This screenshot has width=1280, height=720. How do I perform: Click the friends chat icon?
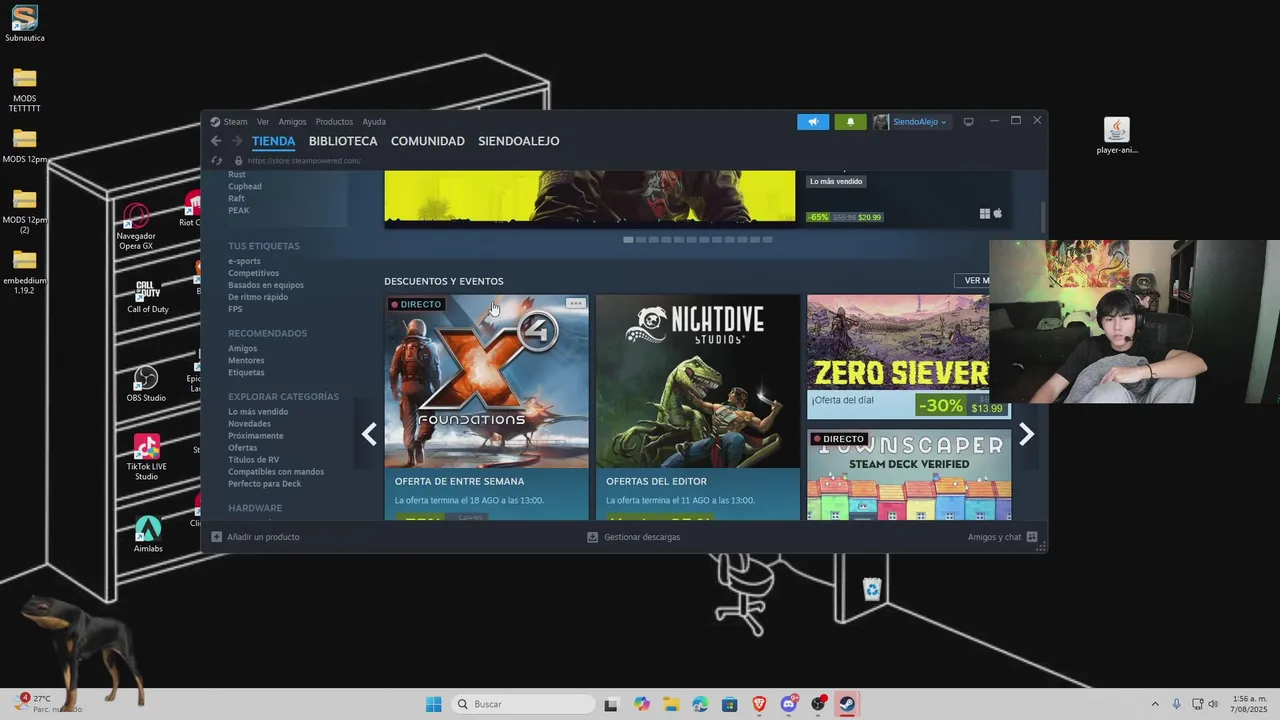(x=1032, y=537)
